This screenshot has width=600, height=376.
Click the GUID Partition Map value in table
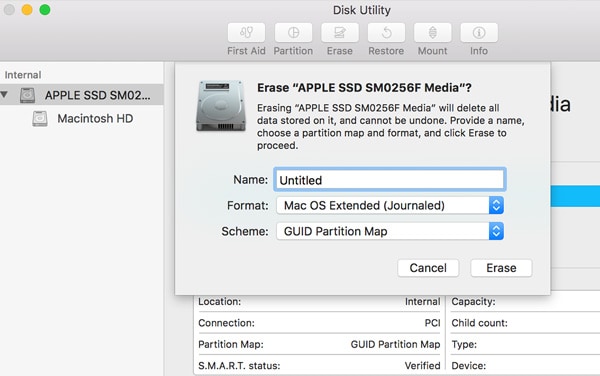[395, 344]
